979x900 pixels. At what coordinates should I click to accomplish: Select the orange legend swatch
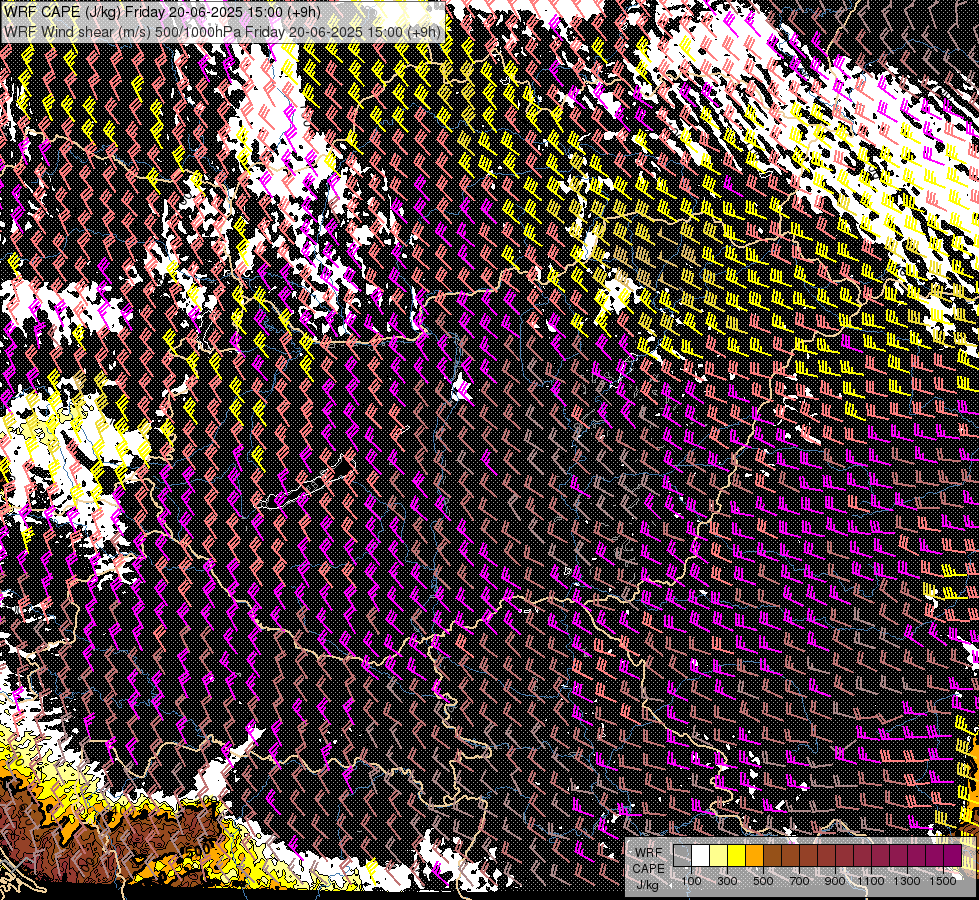pyautogui.click(x=754, y=856)
